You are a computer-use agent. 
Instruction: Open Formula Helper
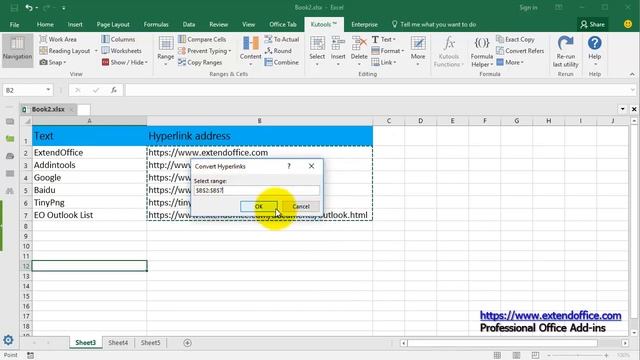tap(482, 52)
